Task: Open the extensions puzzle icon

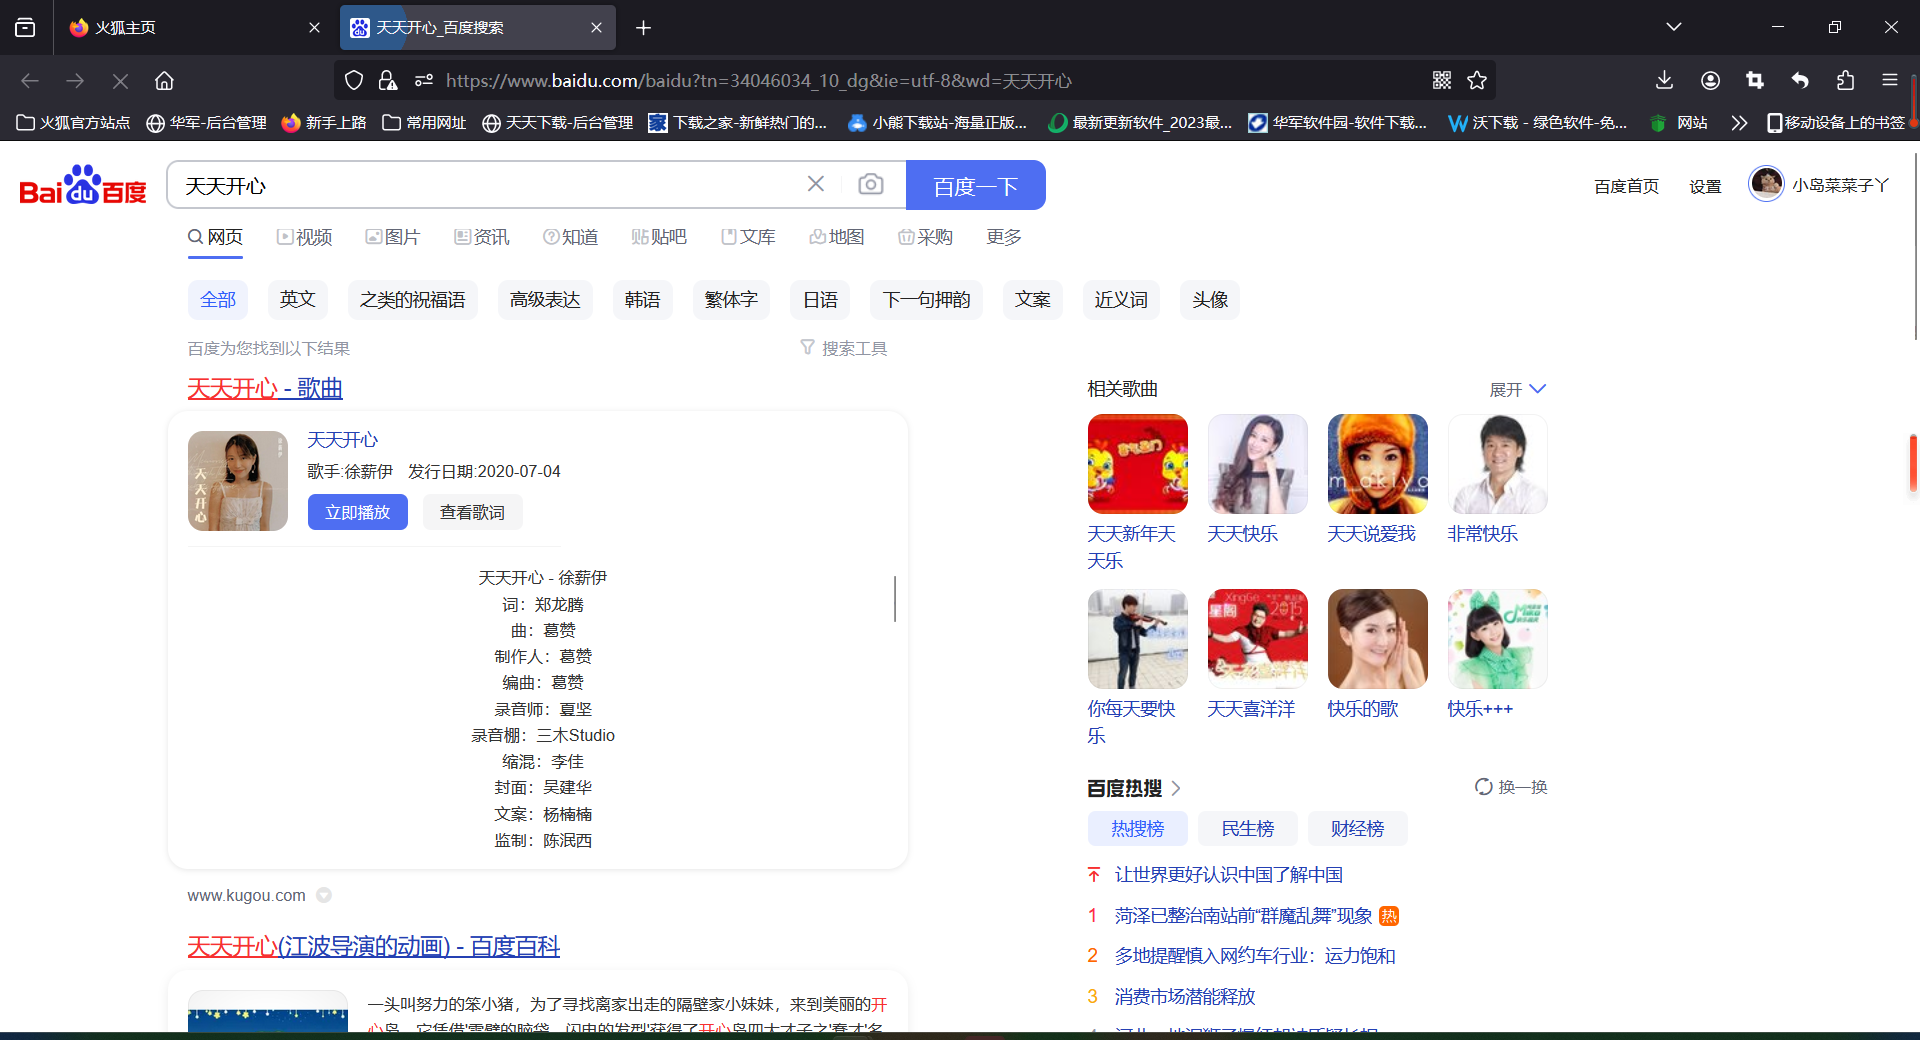Action: 1845,80
